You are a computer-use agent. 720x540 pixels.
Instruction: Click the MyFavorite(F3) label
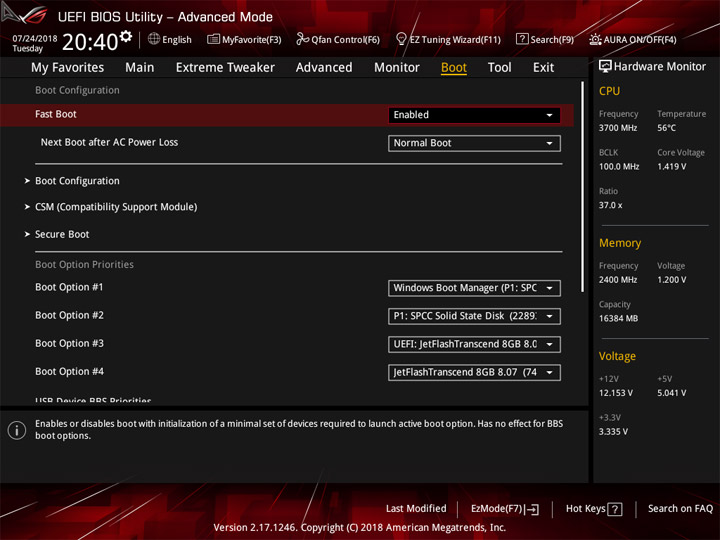252,40
